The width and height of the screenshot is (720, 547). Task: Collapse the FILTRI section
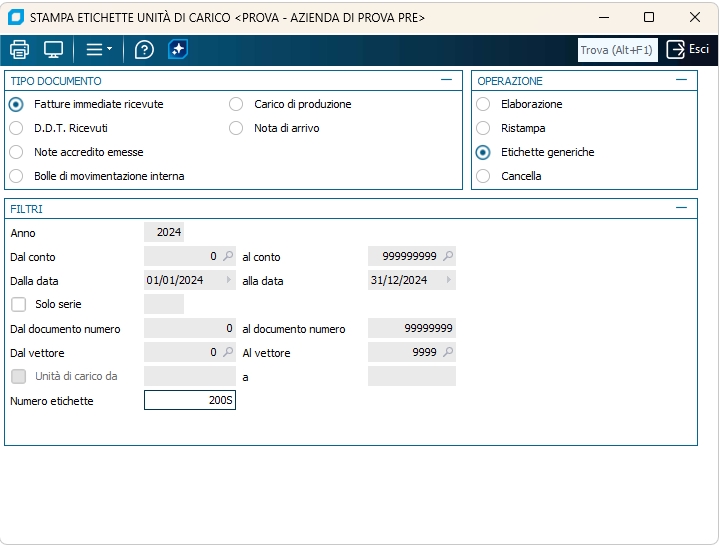[681, 208]
